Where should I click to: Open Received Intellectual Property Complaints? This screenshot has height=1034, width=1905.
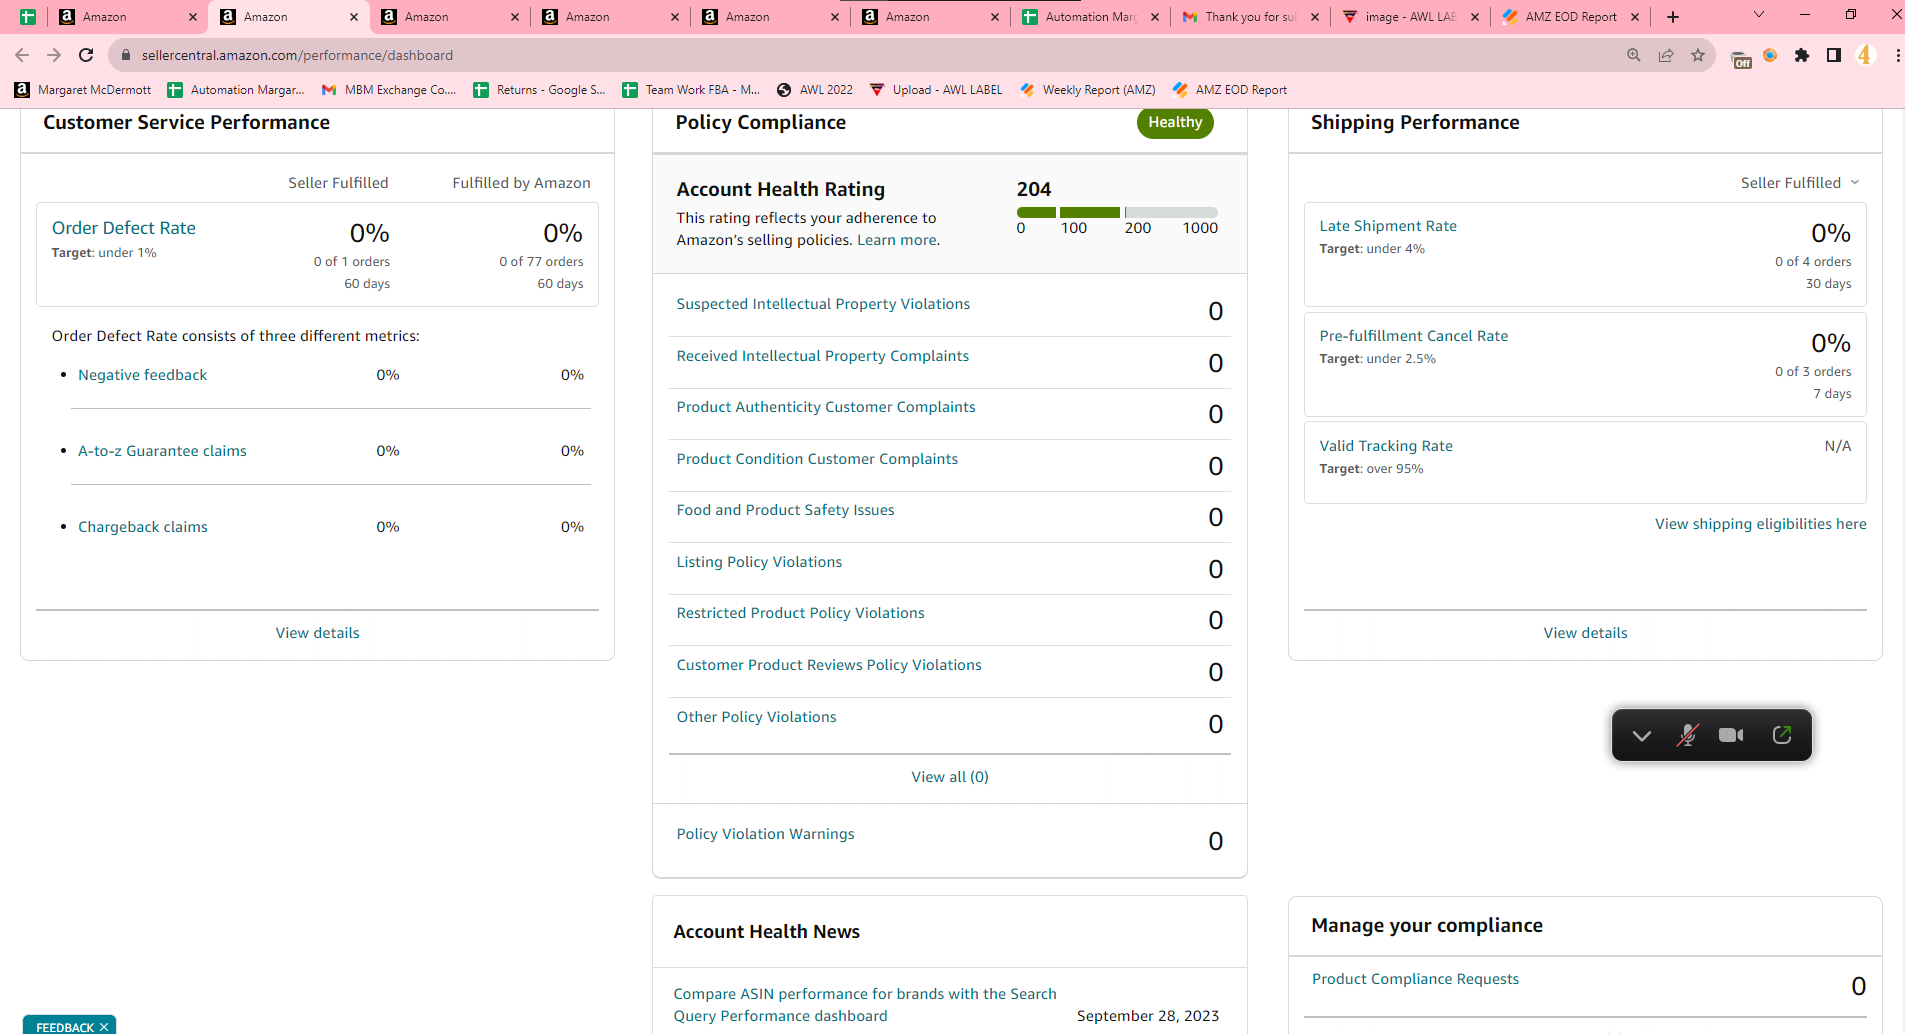[x=823, y=356]
